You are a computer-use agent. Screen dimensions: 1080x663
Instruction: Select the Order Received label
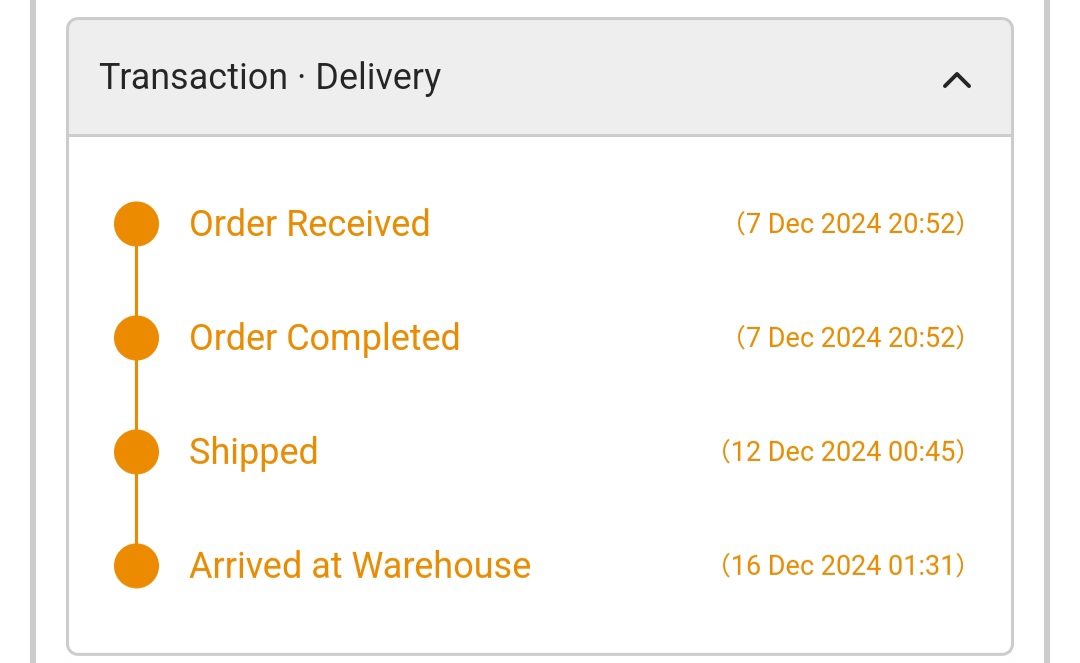pos(309,223)
